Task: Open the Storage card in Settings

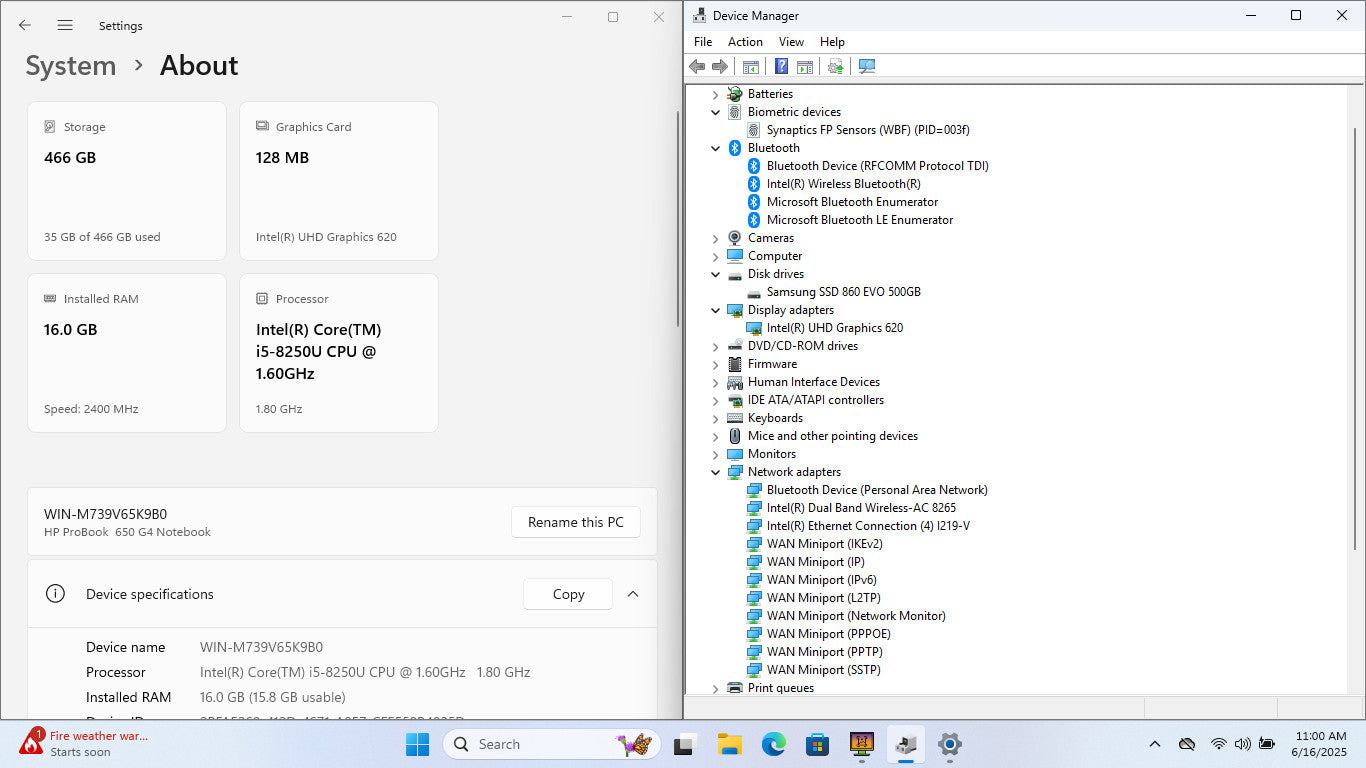Action: tap(127, 181)
